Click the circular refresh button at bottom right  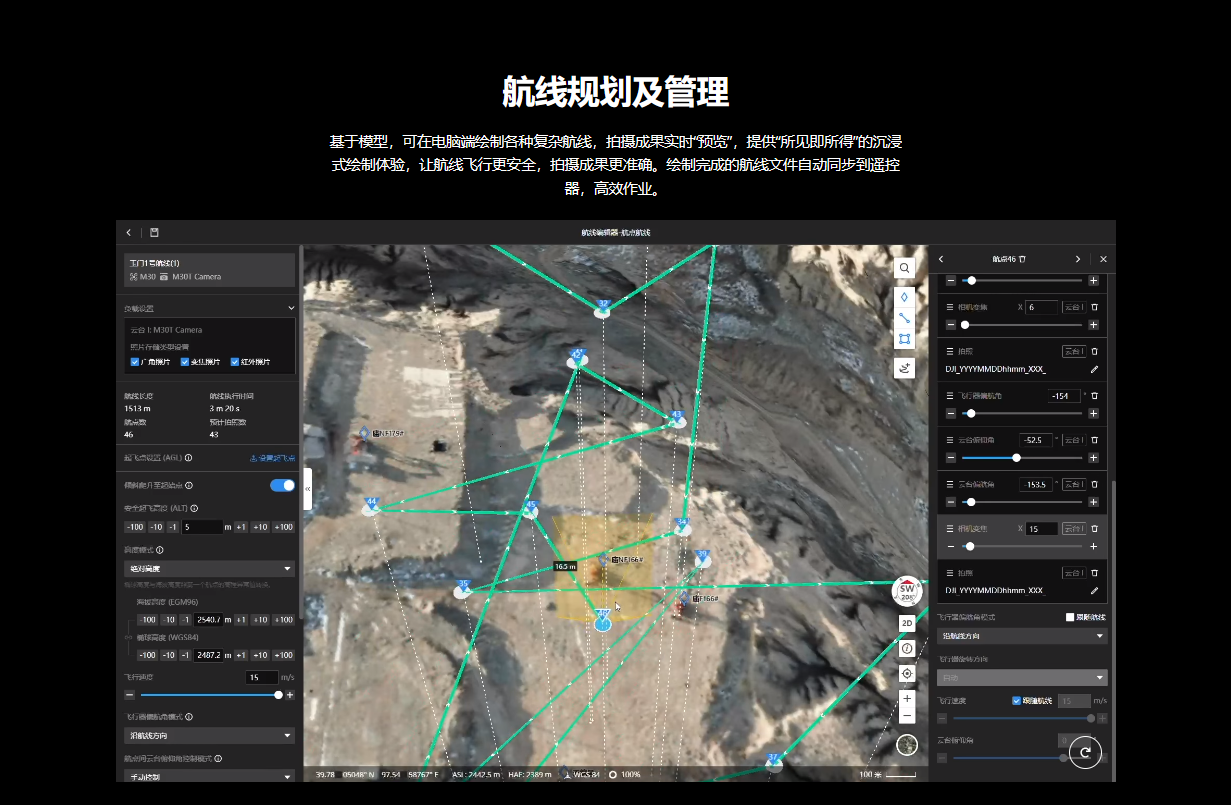1085,752
